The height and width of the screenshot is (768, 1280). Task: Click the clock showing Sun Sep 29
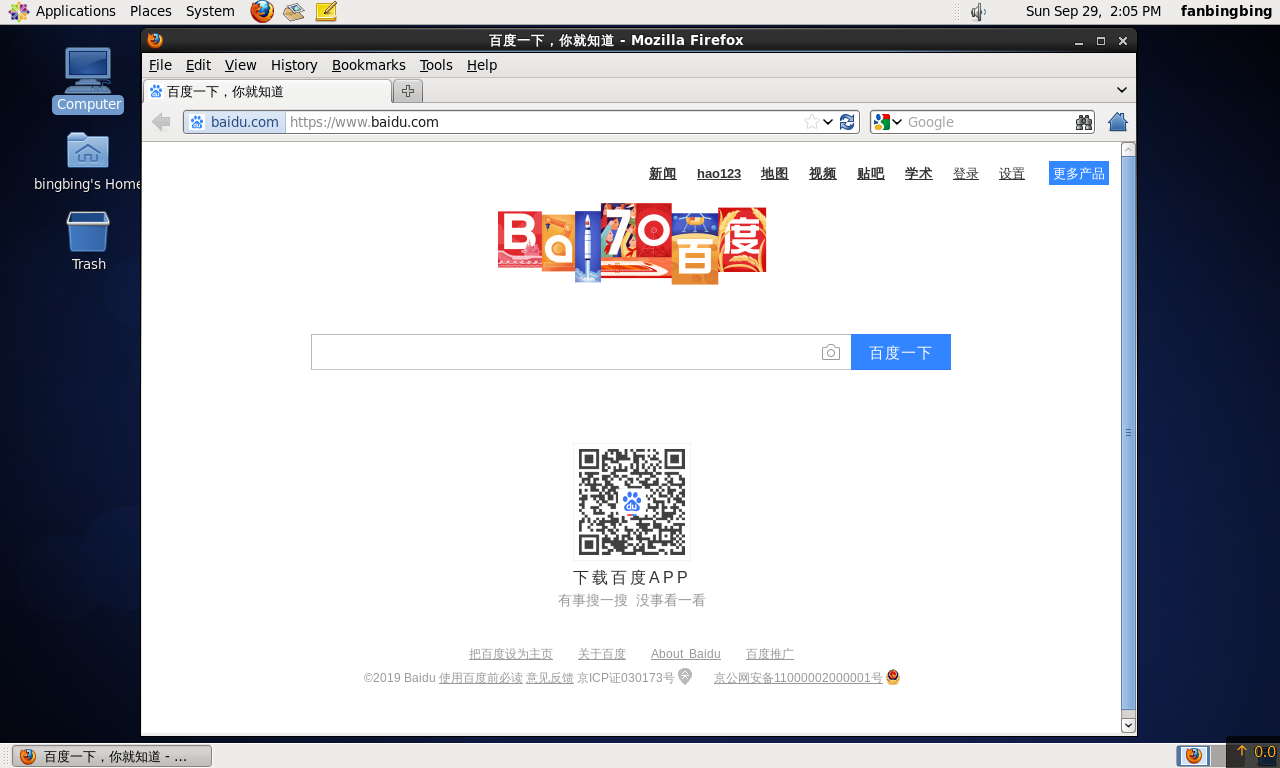[x=1093, y=11]
